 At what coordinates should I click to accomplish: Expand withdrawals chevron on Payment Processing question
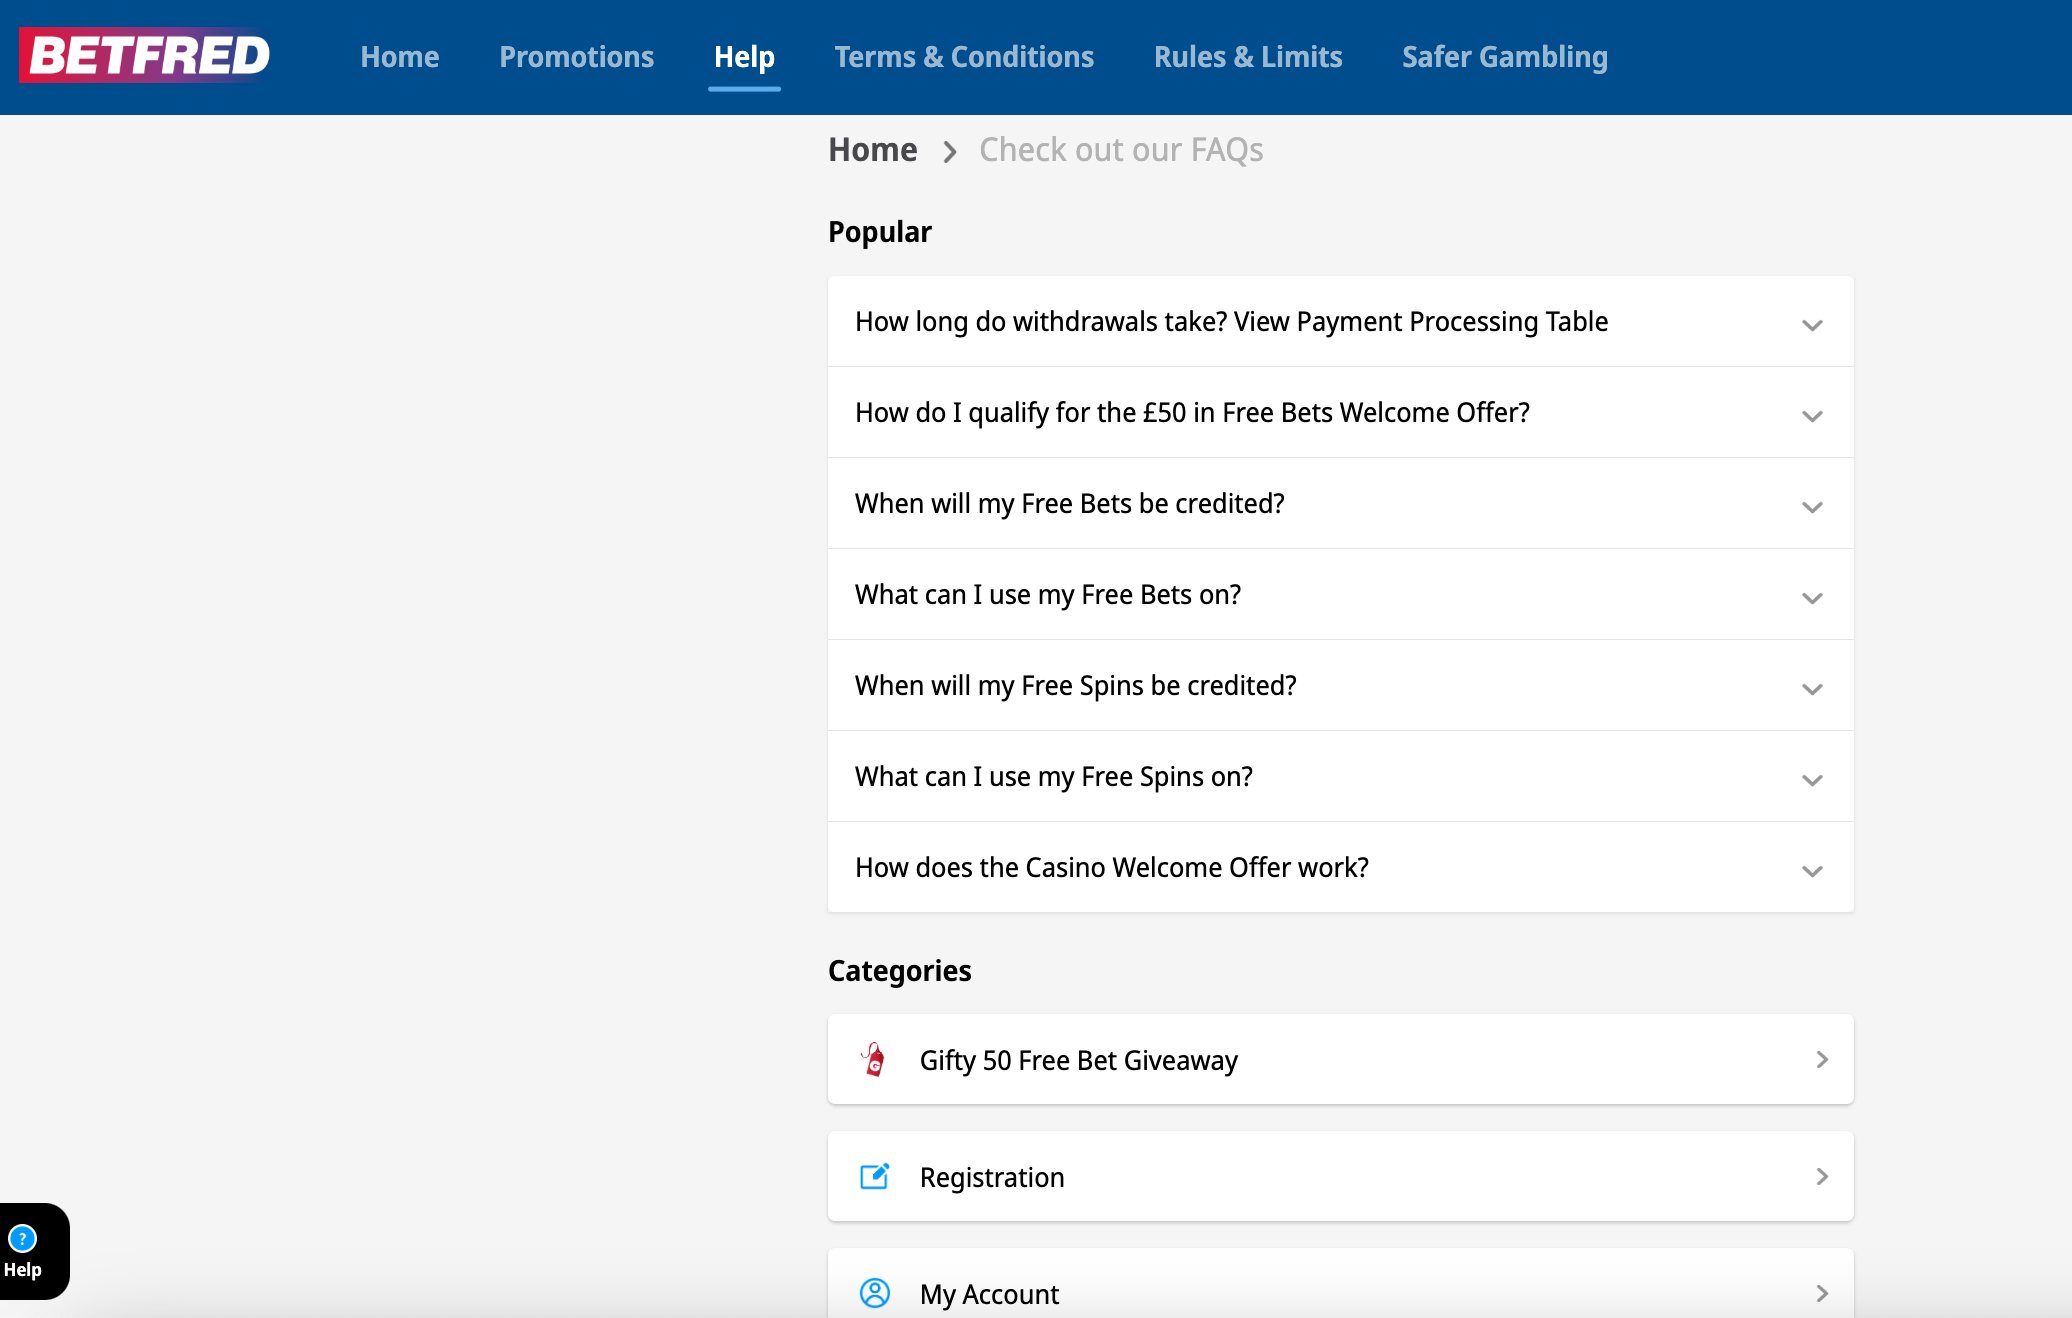coord(1812,325)
